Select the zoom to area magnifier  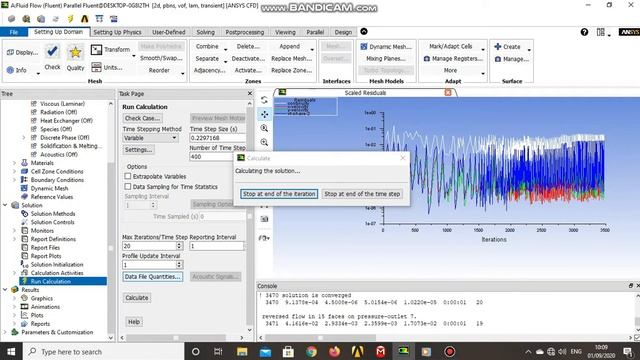pyautogui.click(x=264, y=142)
